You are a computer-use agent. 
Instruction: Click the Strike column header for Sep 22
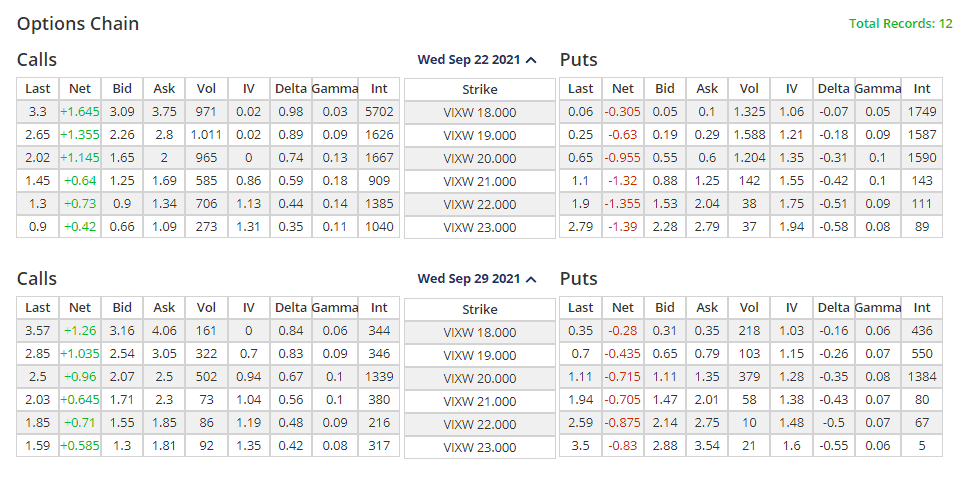pos(479,90)
